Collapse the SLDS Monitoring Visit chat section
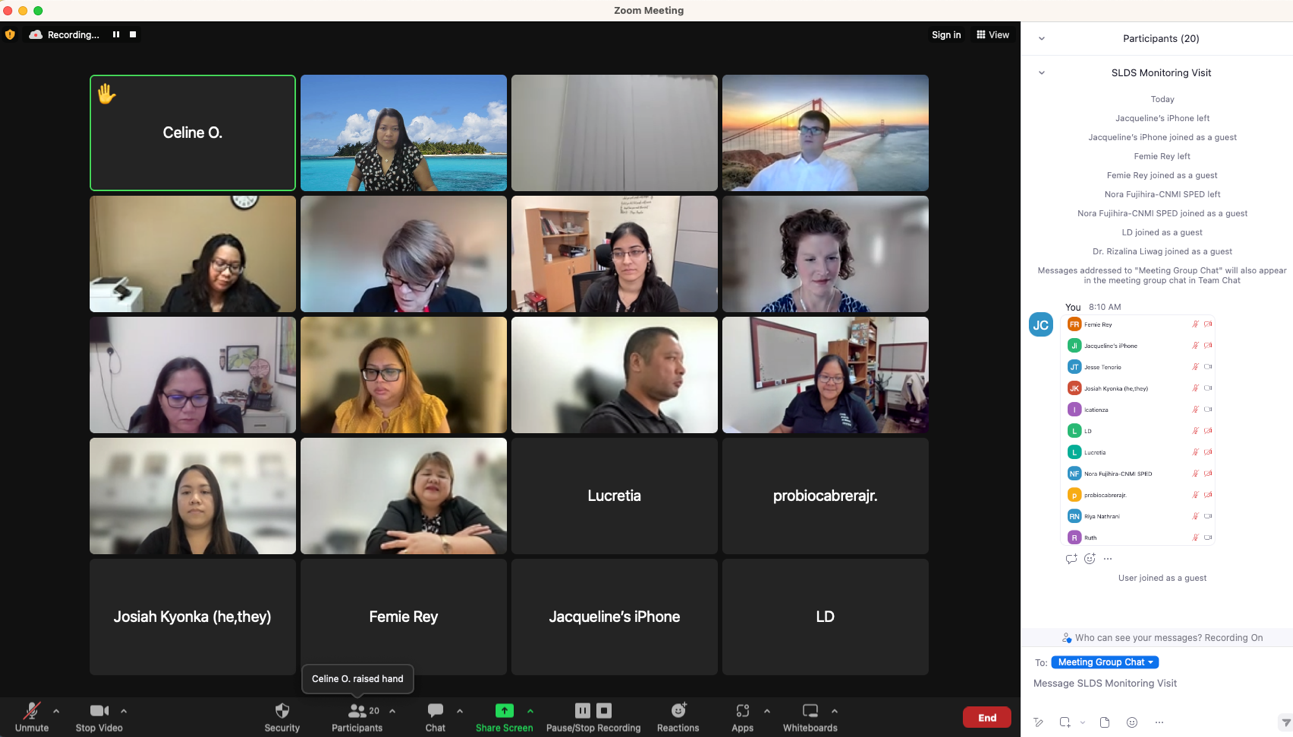This screenshot has height=737, width=1293. 1042,72
